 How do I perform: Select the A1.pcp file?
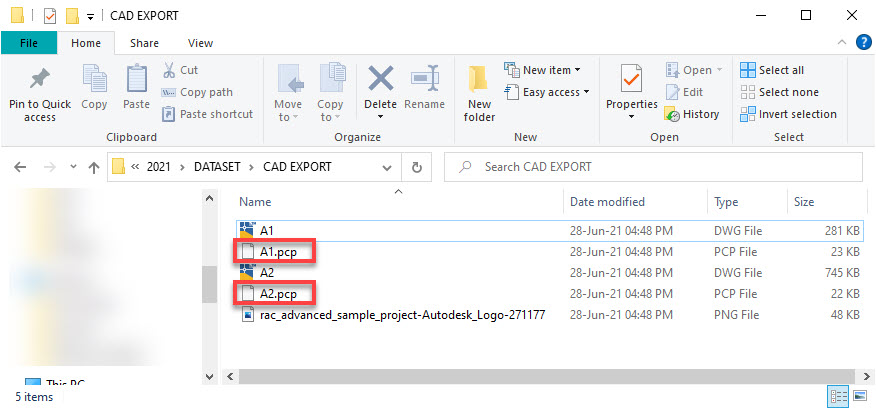[x=550, y=252]
